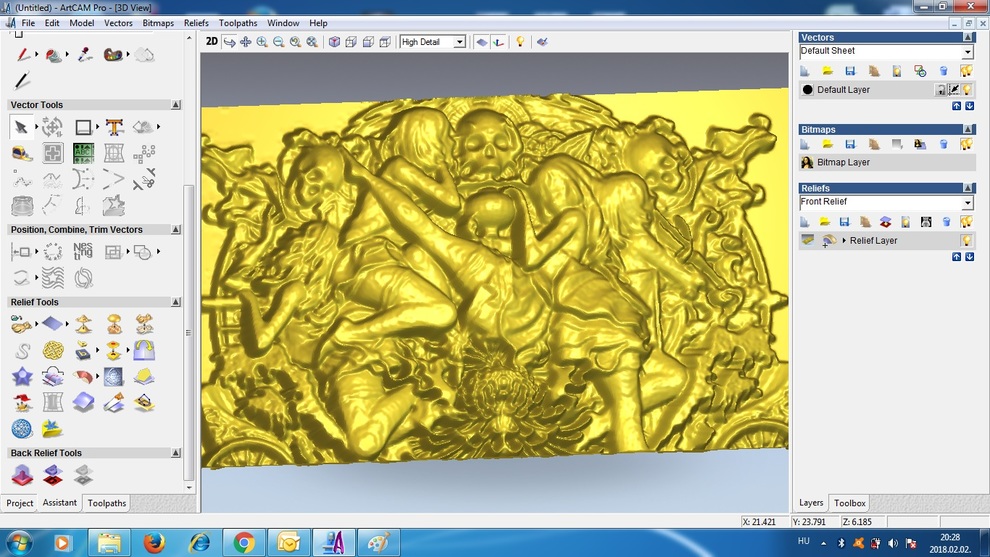Toggle the Default Layer lock icon
This screenshot has height=557, width=990.
[941, 90]
